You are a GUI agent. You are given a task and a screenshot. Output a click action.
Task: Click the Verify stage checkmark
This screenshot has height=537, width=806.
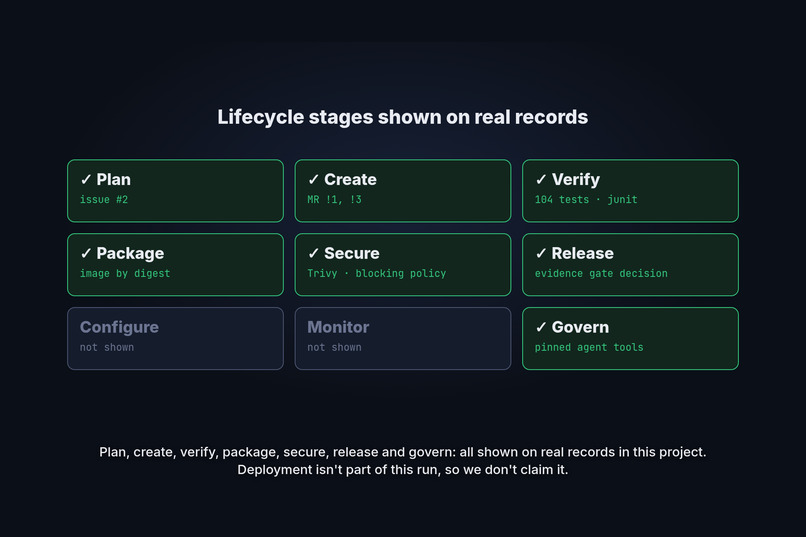[541, 179]
